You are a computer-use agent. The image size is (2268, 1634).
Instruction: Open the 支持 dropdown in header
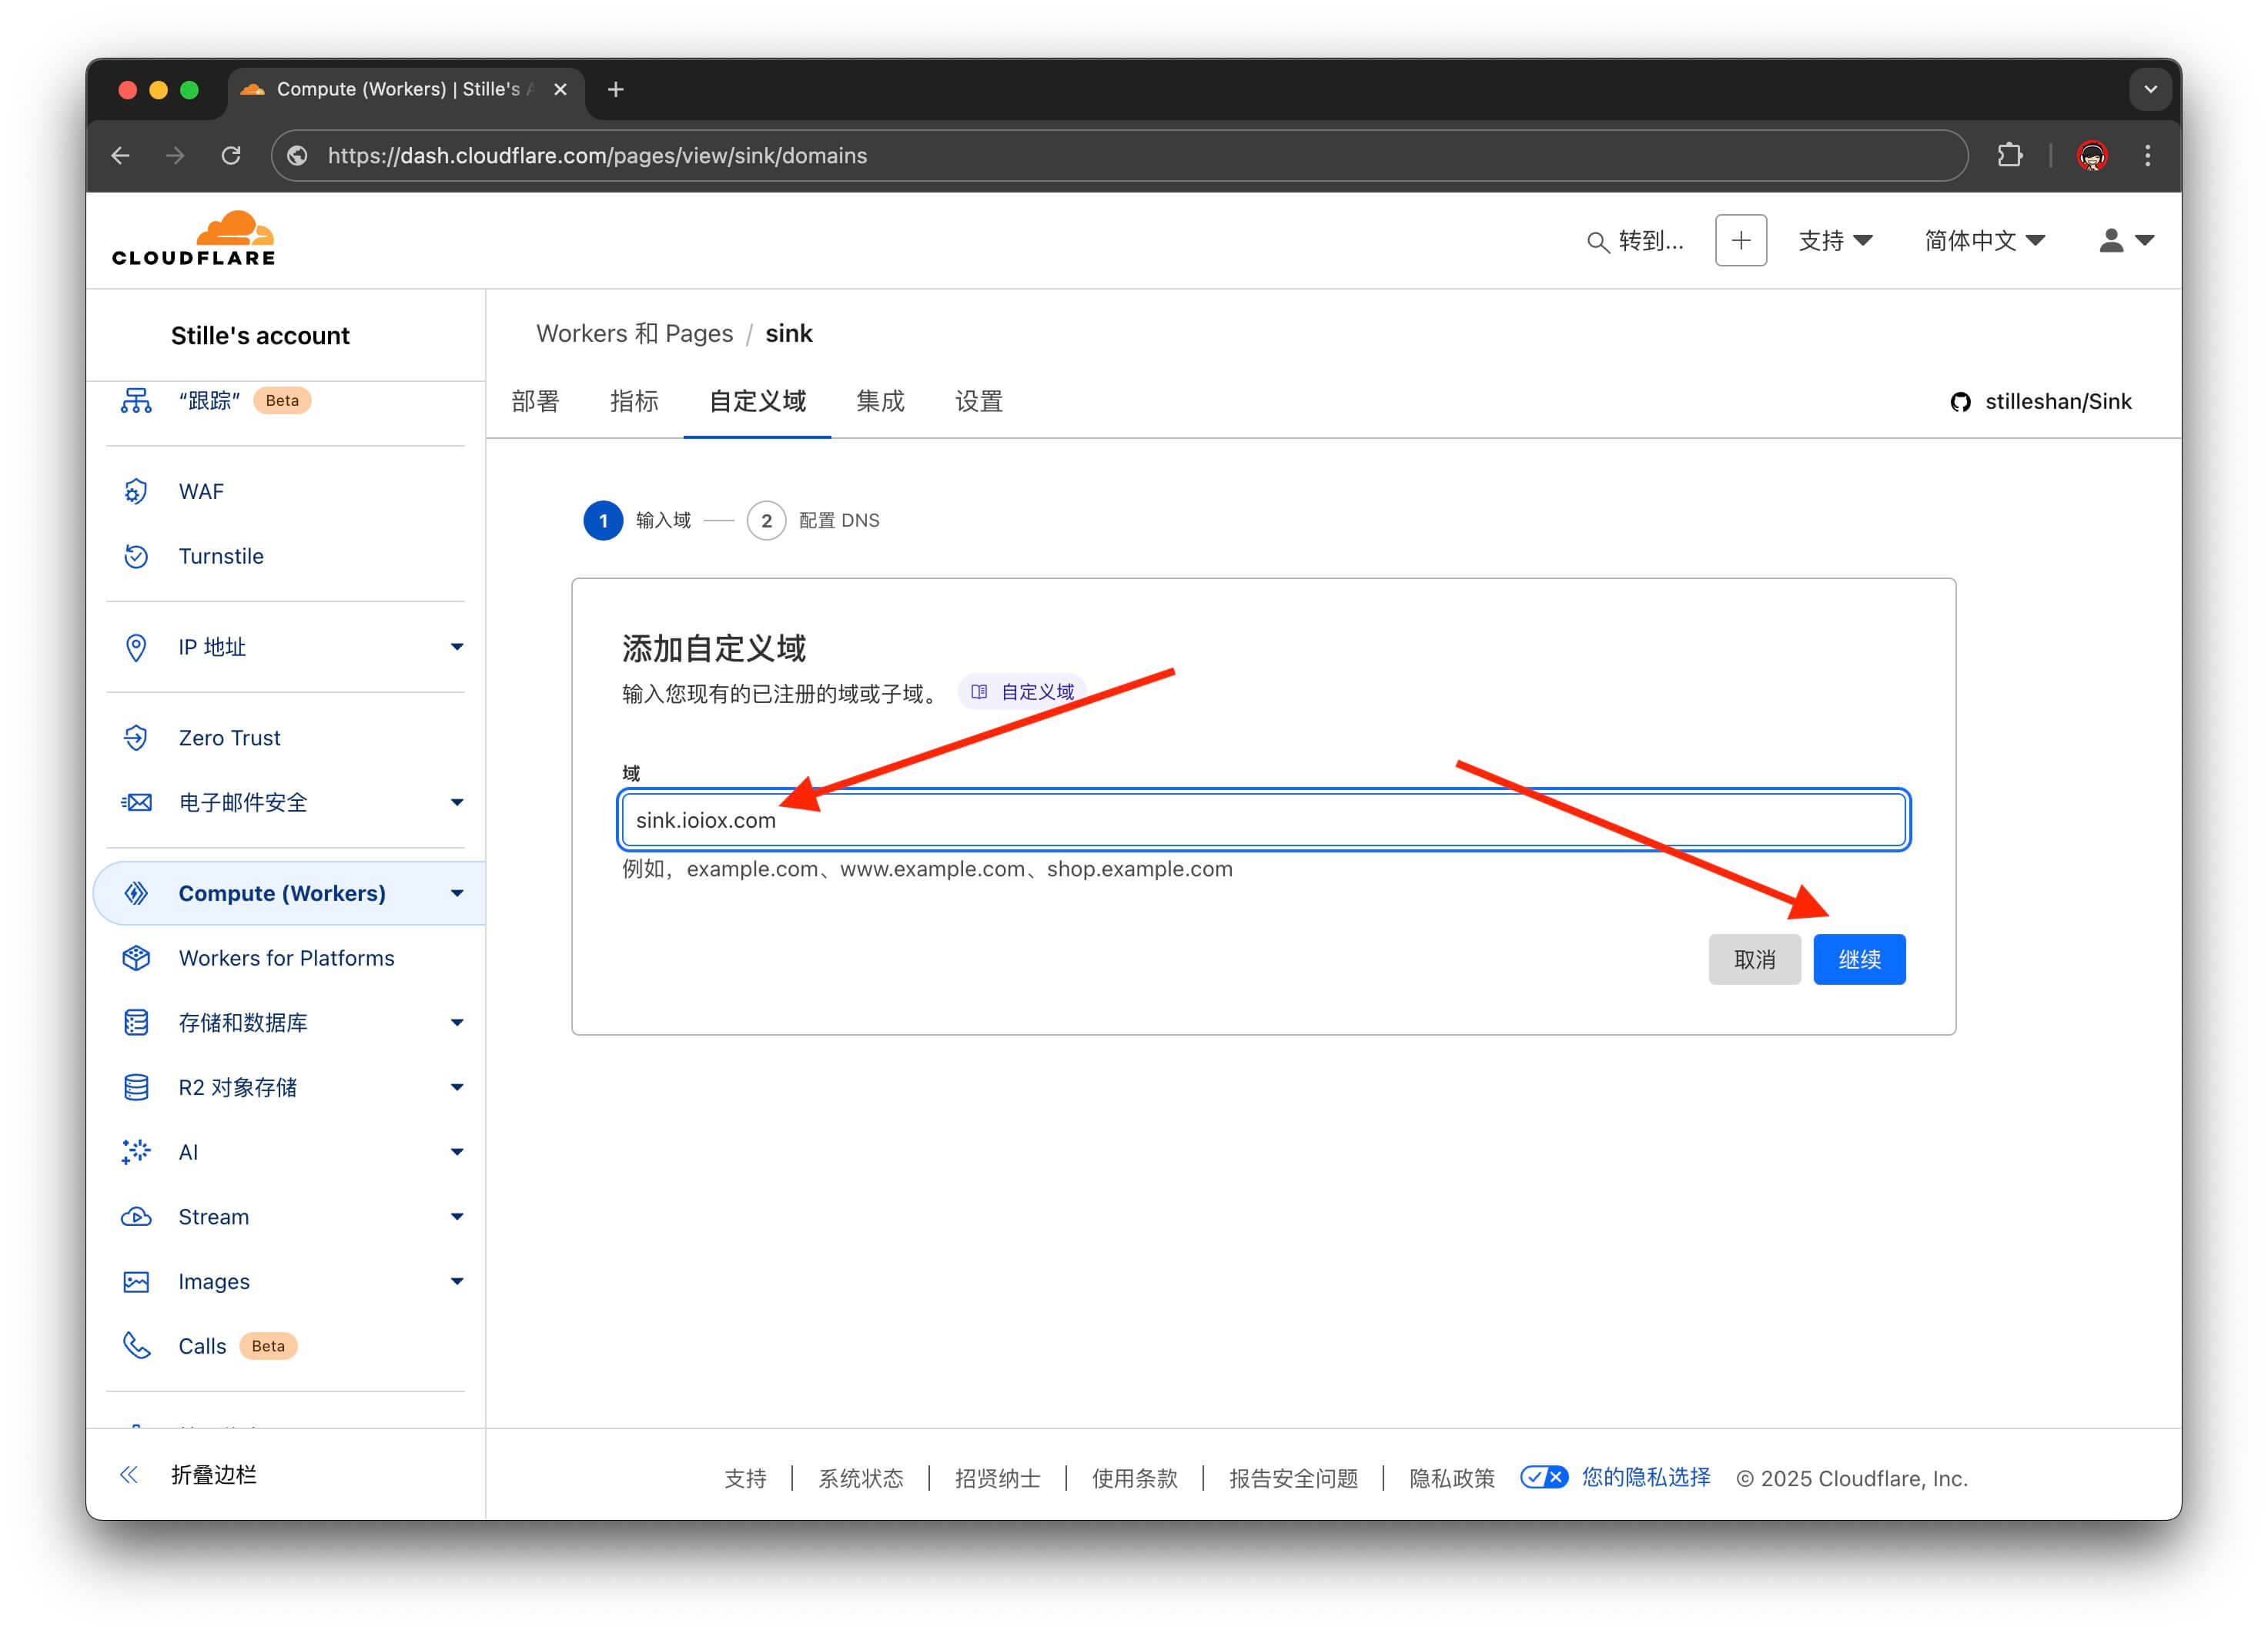click(x=1835, y=240)
